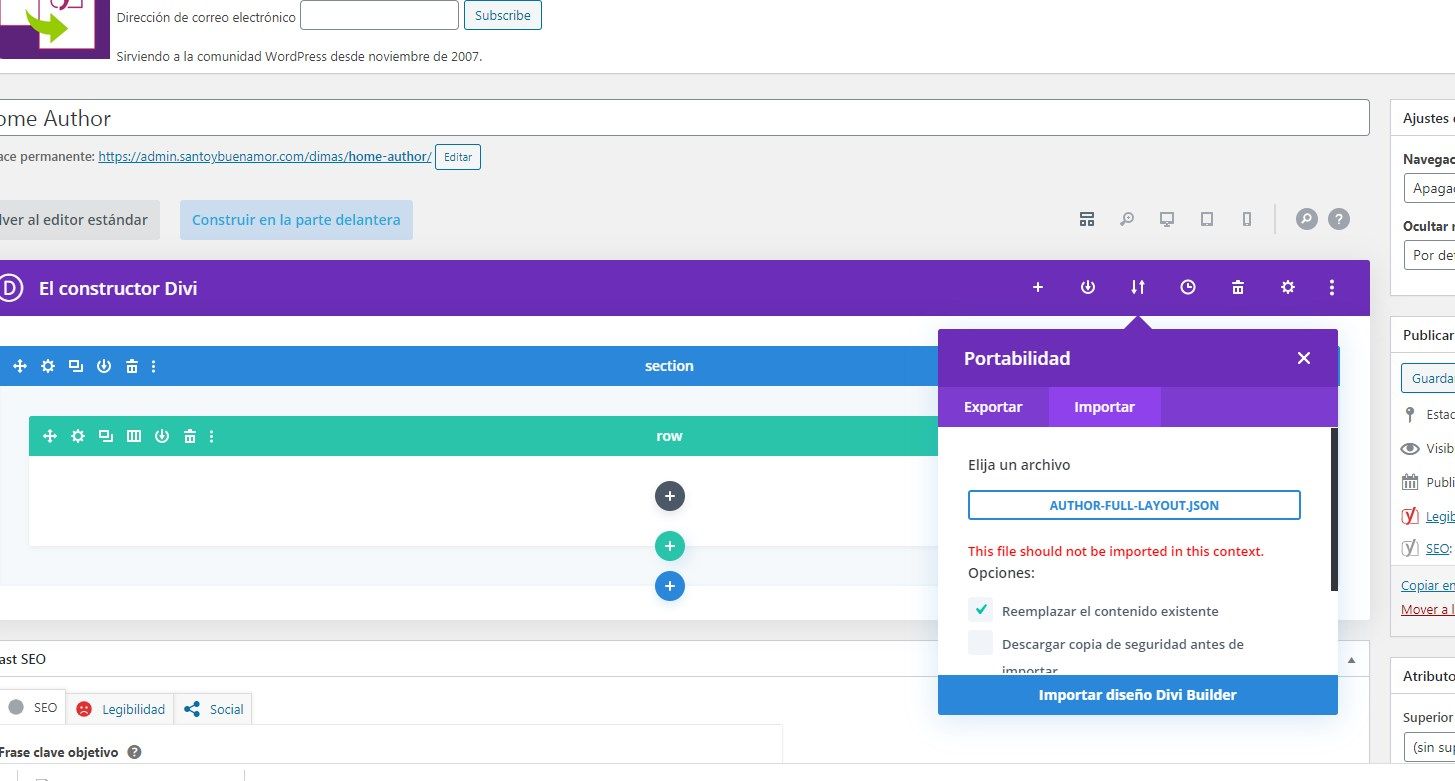Choose file AUTHOR-FULL-LAYOUT.JSON field
The height and width of the screenshot is (781, 1455).
[1134, 505]
